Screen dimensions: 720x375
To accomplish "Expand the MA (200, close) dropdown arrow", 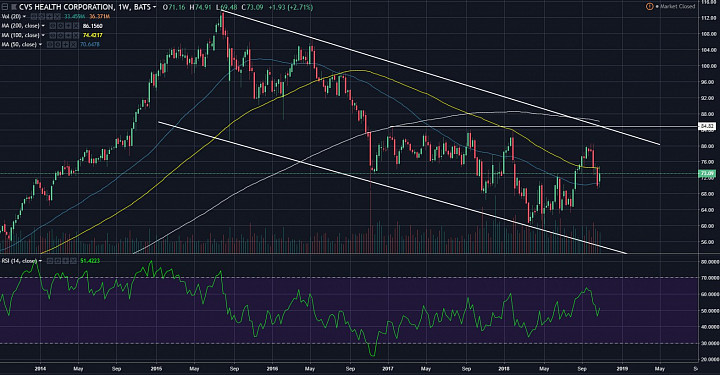I will point(43,26).
